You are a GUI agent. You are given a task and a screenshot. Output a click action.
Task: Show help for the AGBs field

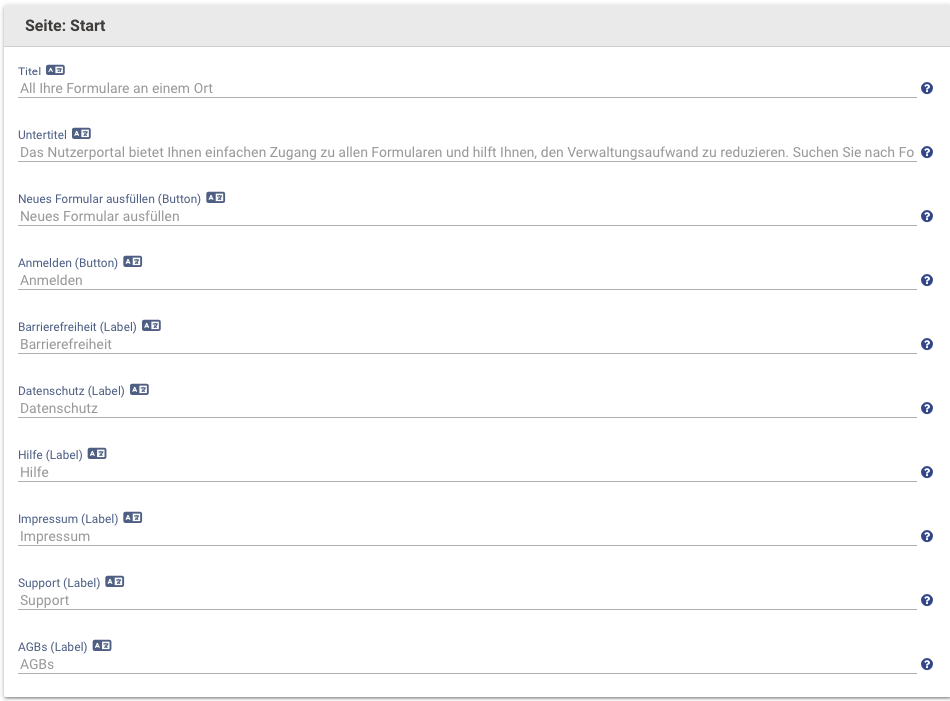(x=927, y=664)
